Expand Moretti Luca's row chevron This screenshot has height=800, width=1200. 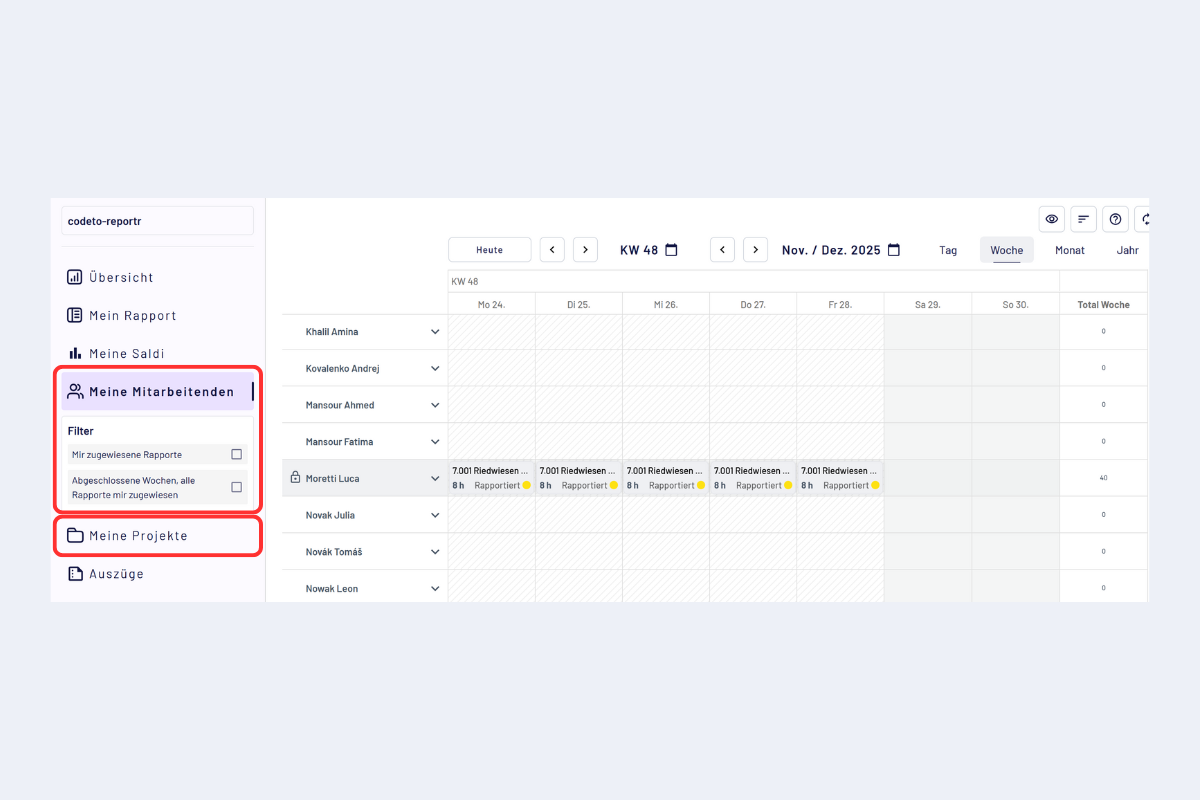click(x=435, y=478)
